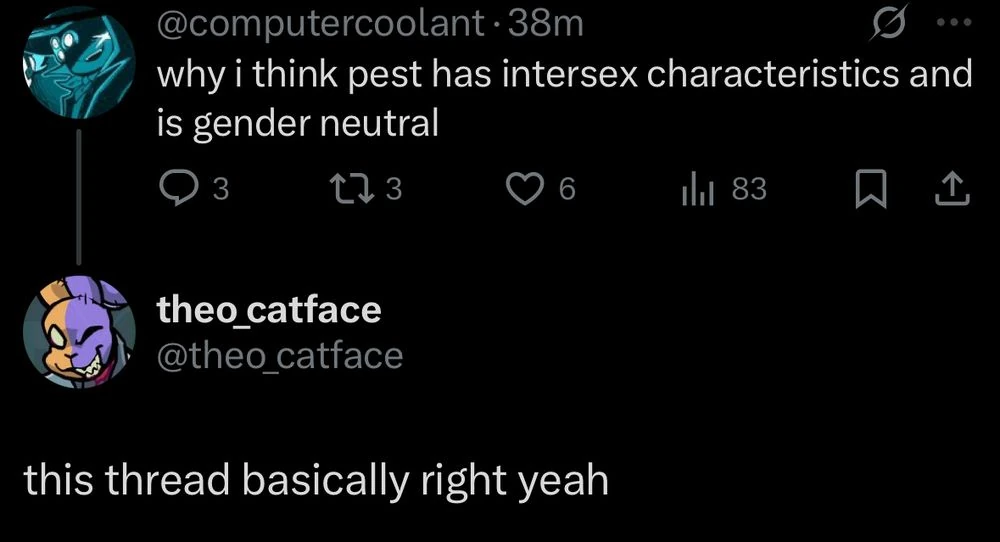Click the view count 83
1000x542 pixels.
coord(750,189)
